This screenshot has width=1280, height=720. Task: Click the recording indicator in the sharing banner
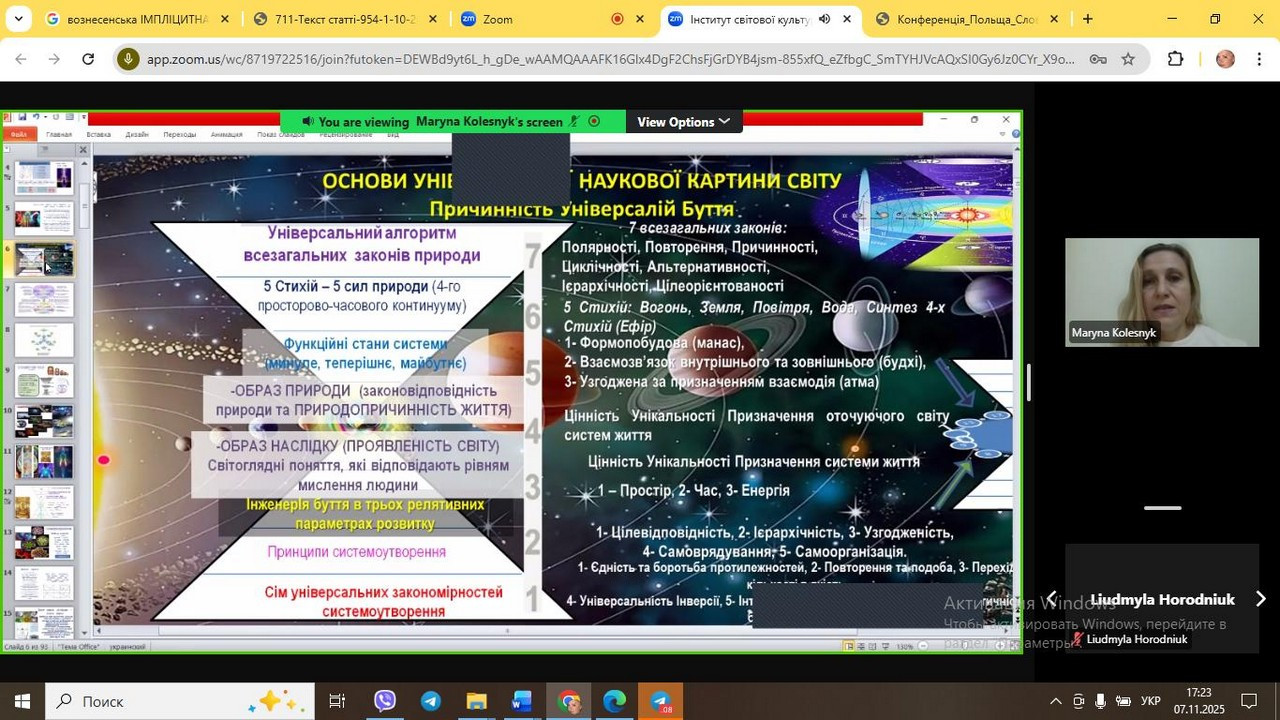pyautogui.click(x=595, y=122)
